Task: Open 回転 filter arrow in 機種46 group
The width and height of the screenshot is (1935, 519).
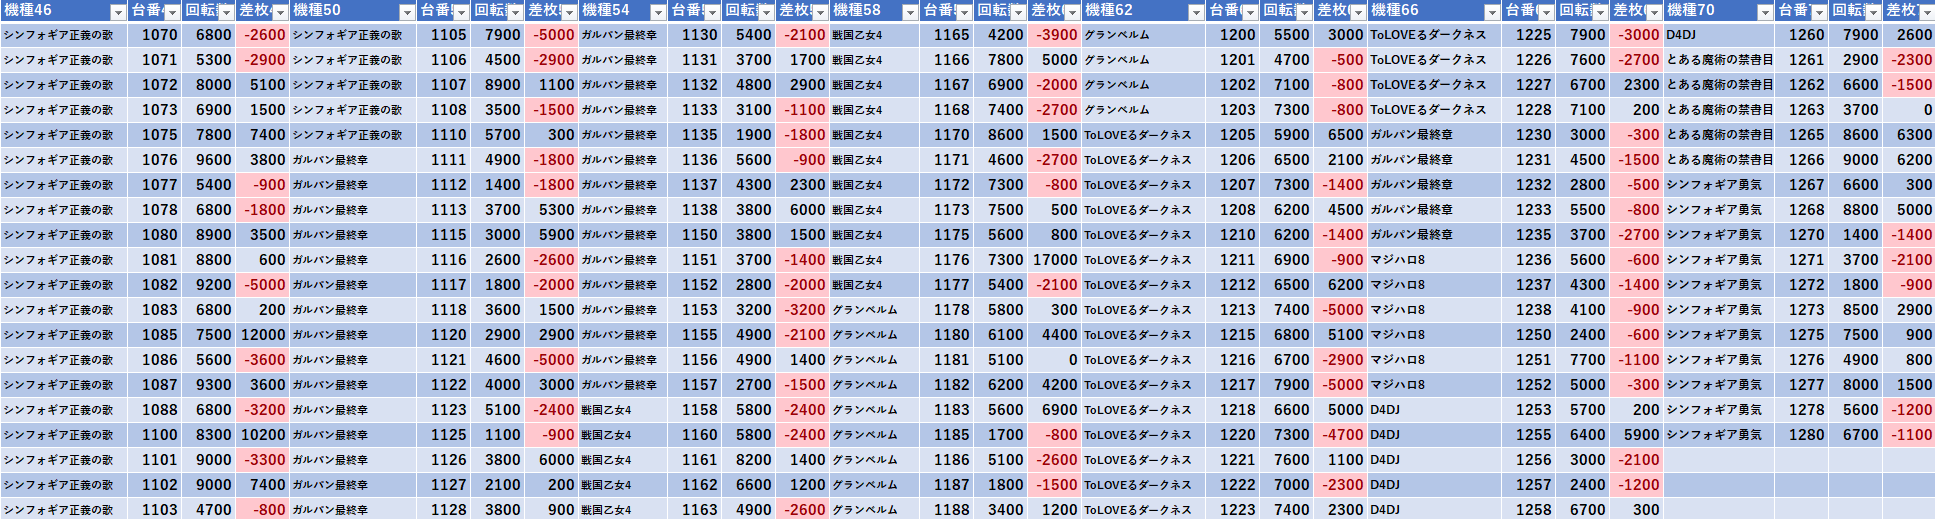Action: (226, 12)
